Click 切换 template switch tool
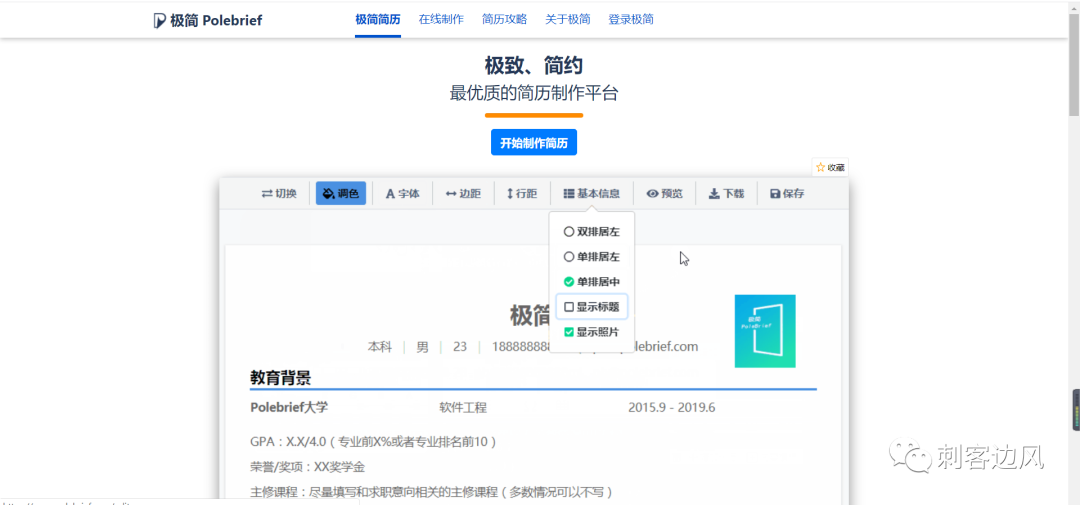The image size is (1080, 505). (279, 194)
